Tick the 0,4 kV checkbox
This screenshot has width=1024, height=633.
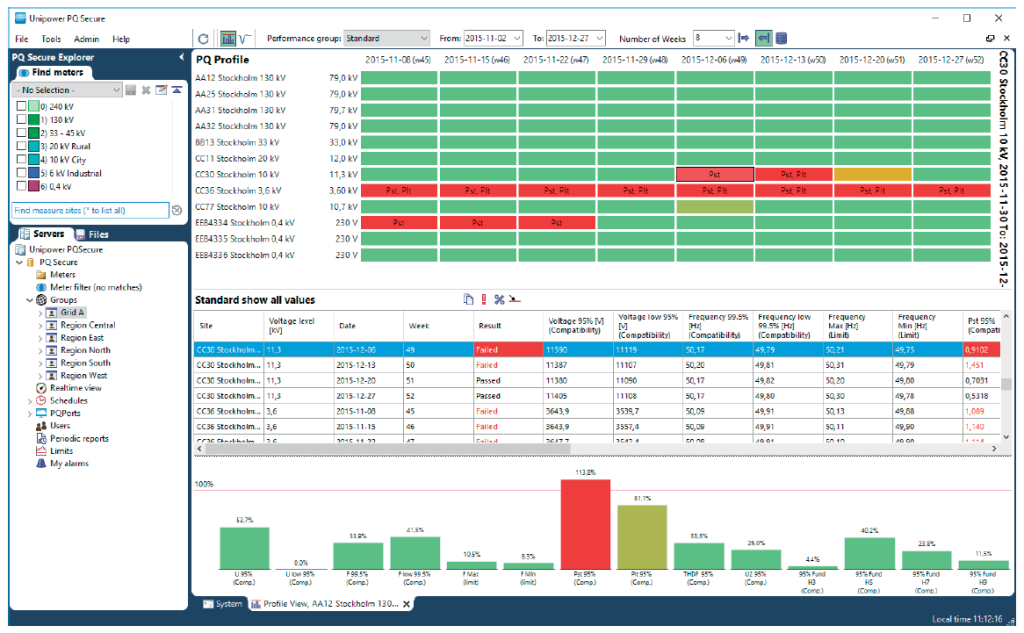pyautogui.click(x=22, y=186)
